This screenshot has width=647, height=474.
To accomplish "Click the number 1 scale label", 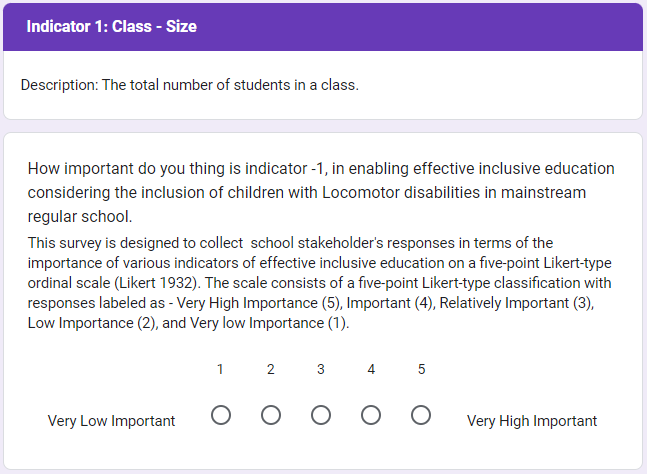I will pyautogui.click(x=221, y=370).
